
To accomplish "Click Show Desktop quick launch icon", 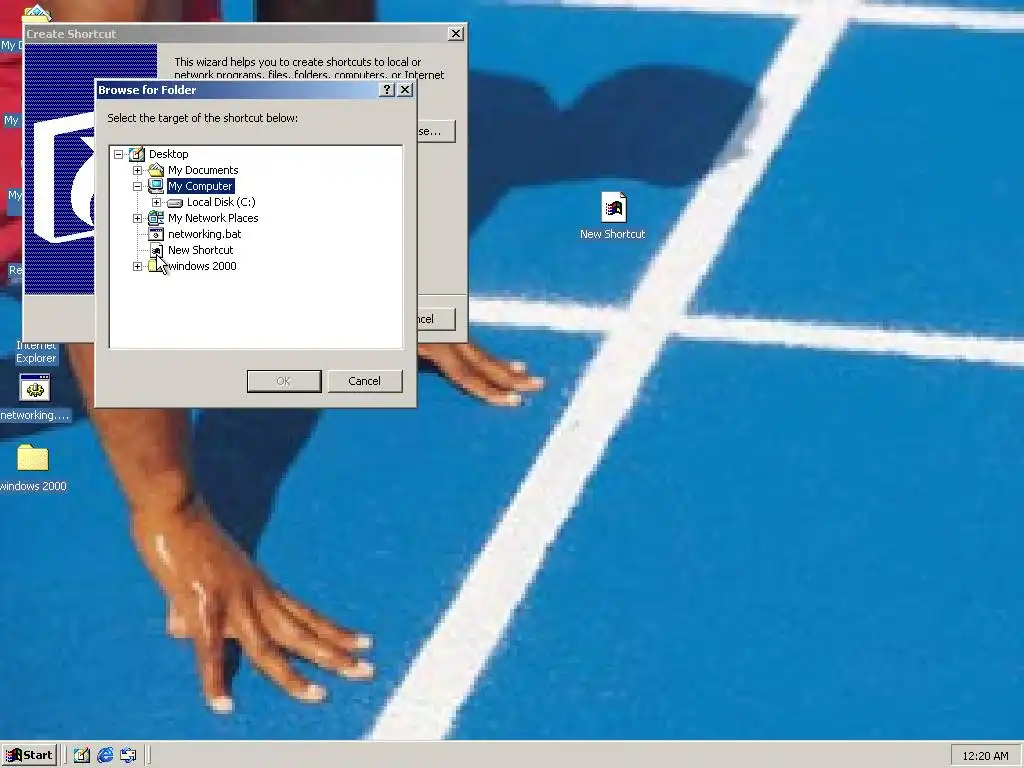I will [82, 756].
